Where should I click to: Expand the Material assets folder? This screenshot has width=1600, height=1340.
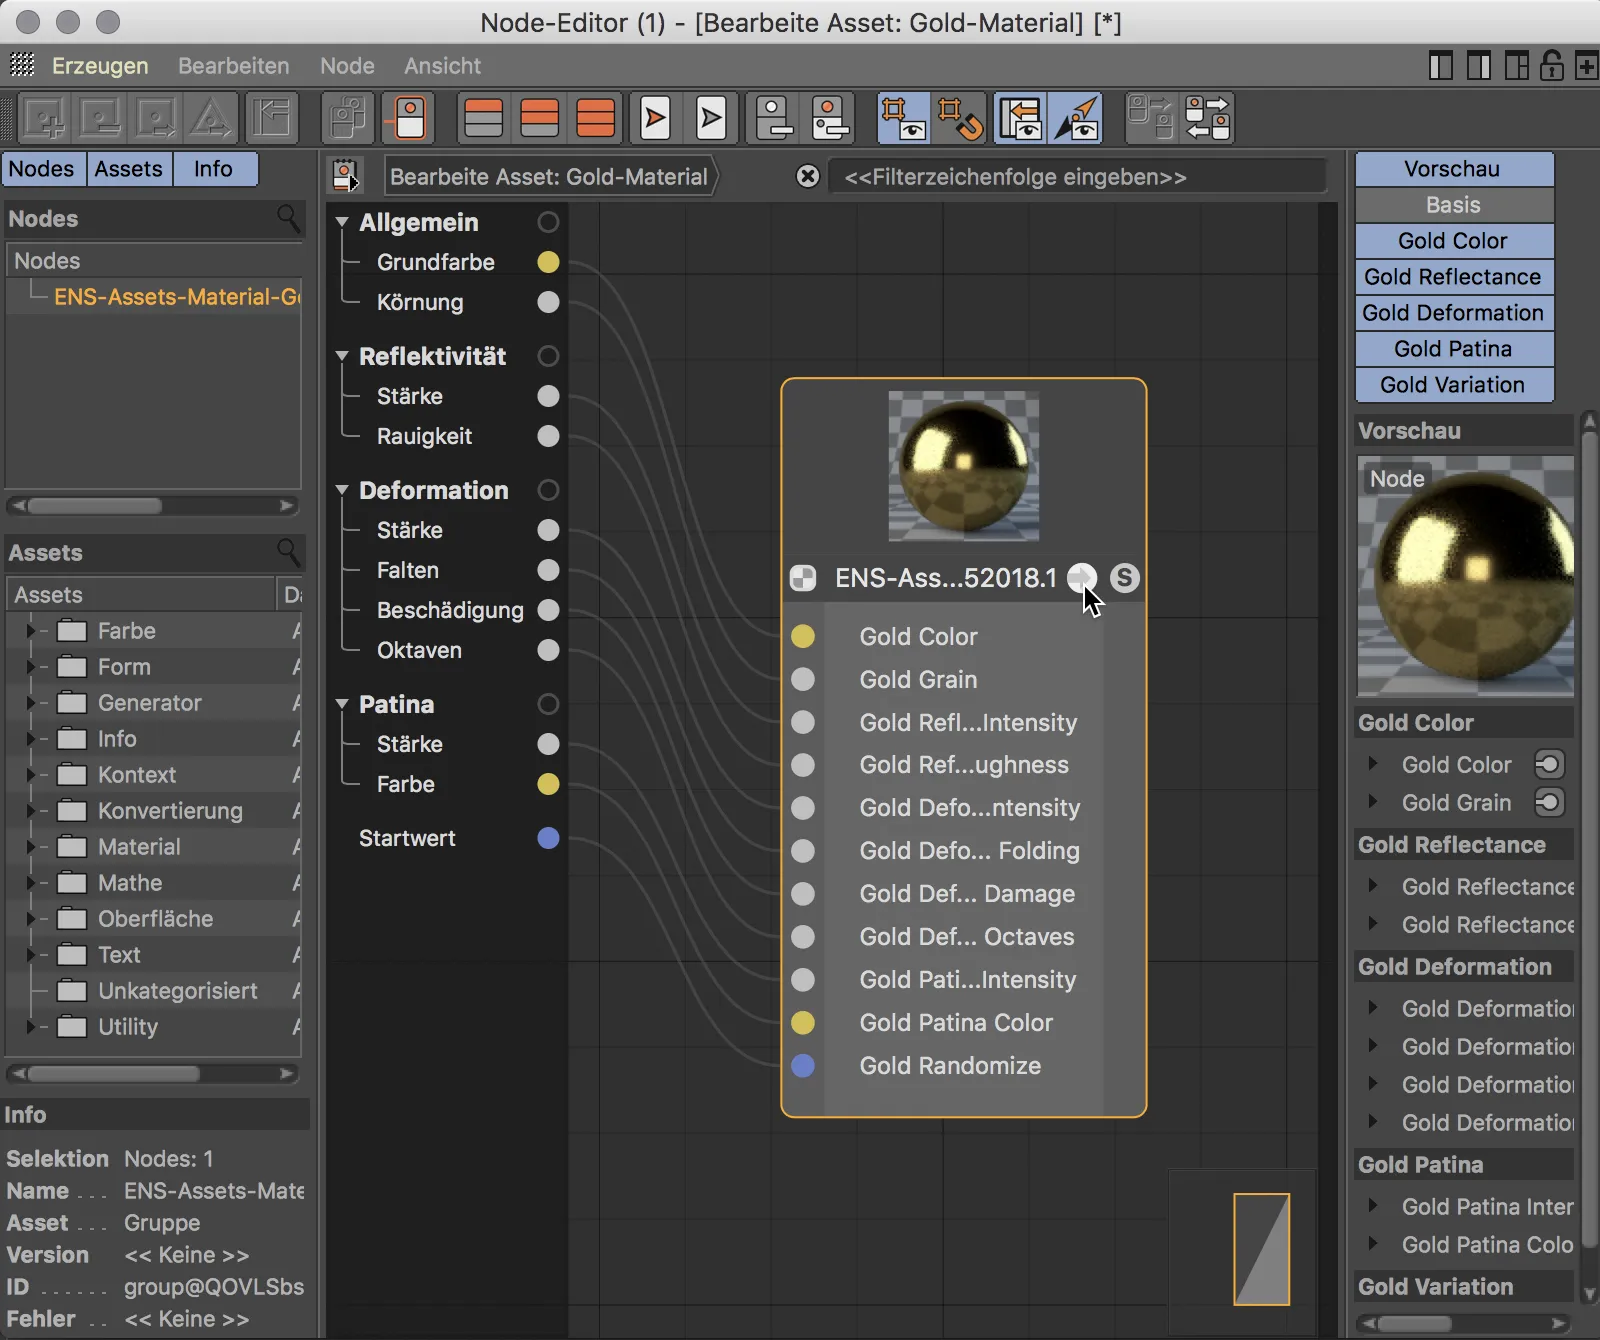click(x=33, y=847)
